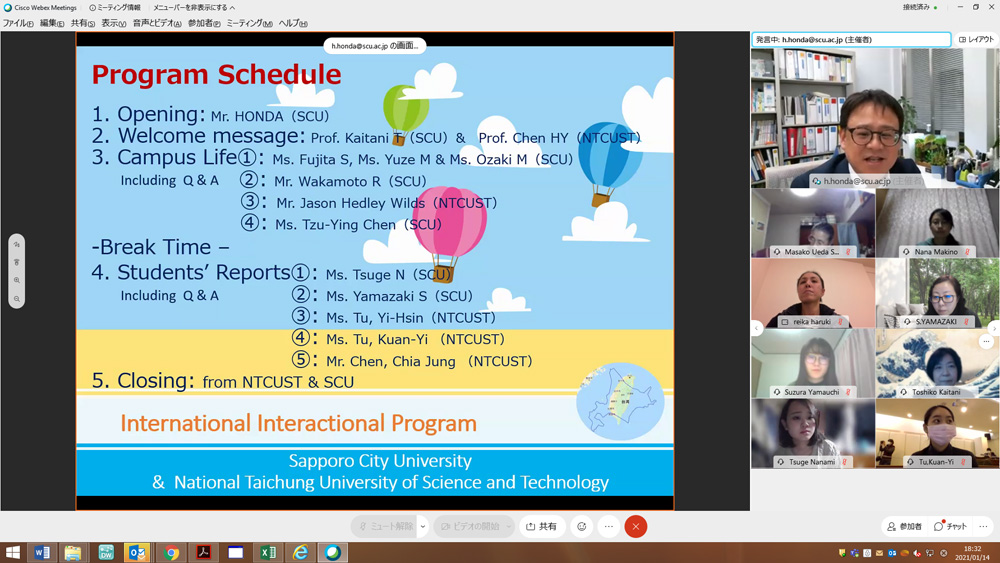Open Excel from the taskbar
Screen dimensions: 1000x563
(x=268, y=552)
